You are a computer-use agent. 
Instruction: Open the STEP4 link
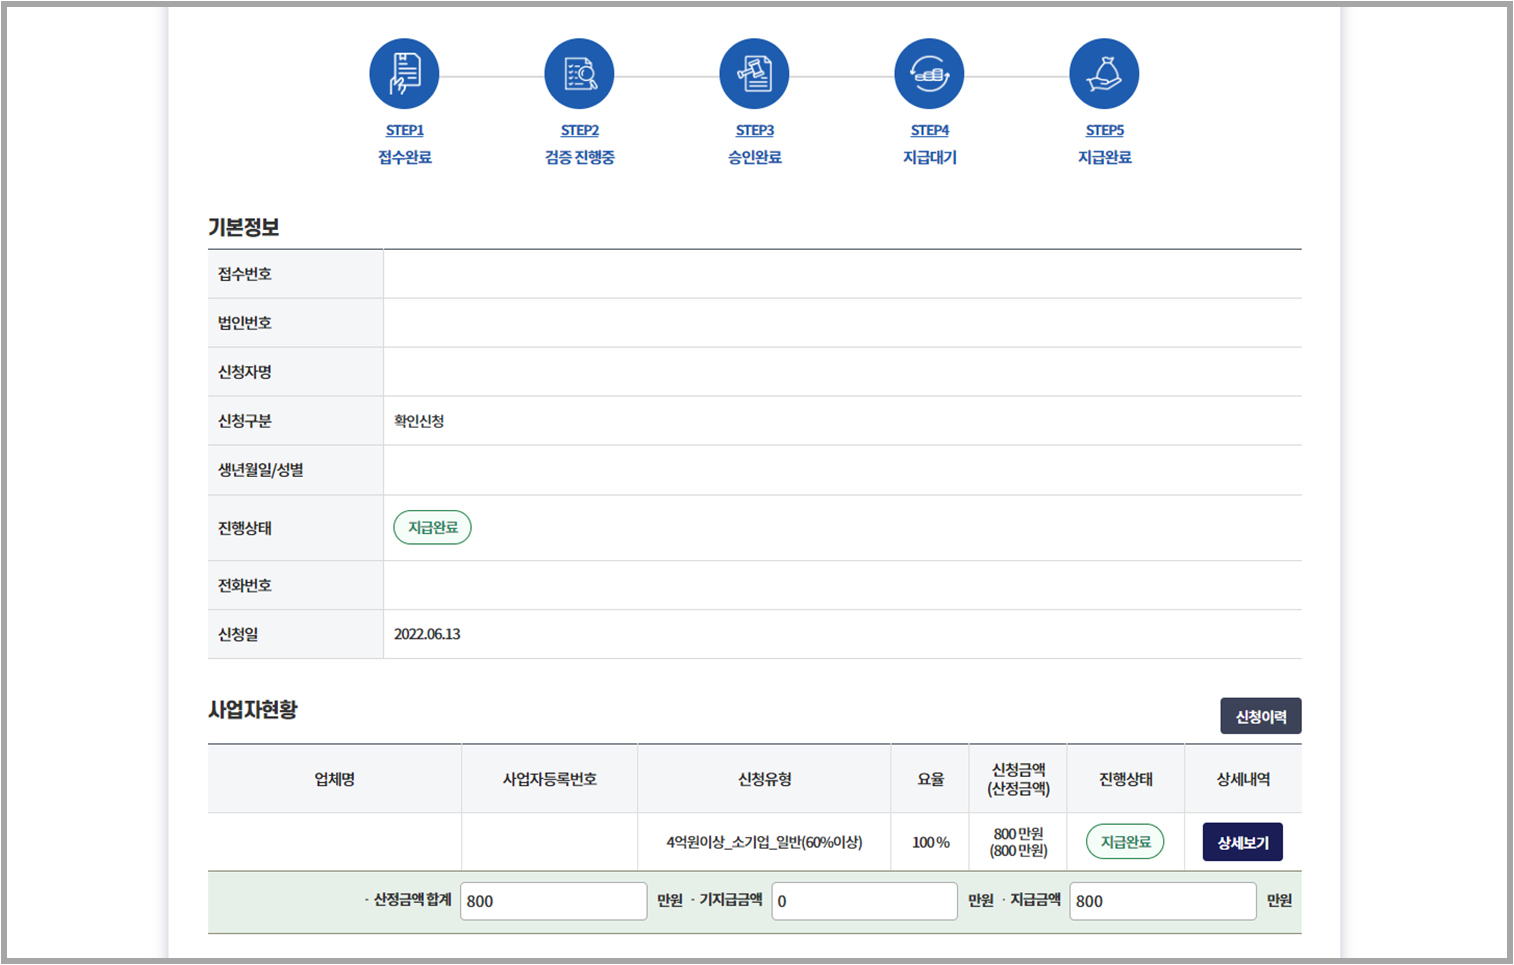[x=930, y=130]
